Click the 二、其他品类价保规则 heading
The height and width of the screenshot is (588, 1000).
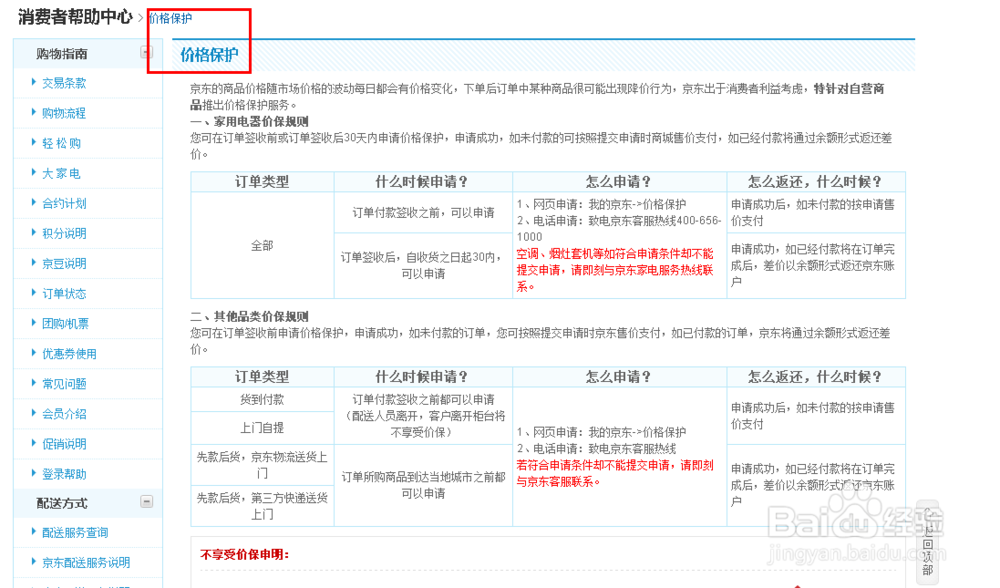249,316
